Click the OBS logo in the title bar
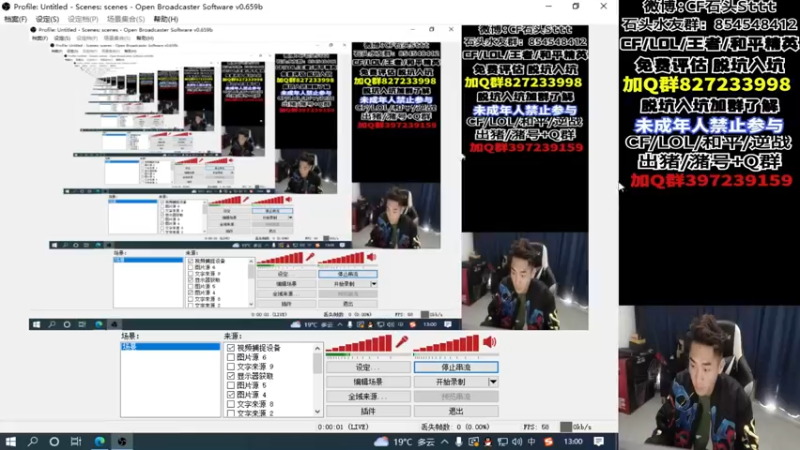The height and width of the screenshot is (450, 800). click(6, 7)
